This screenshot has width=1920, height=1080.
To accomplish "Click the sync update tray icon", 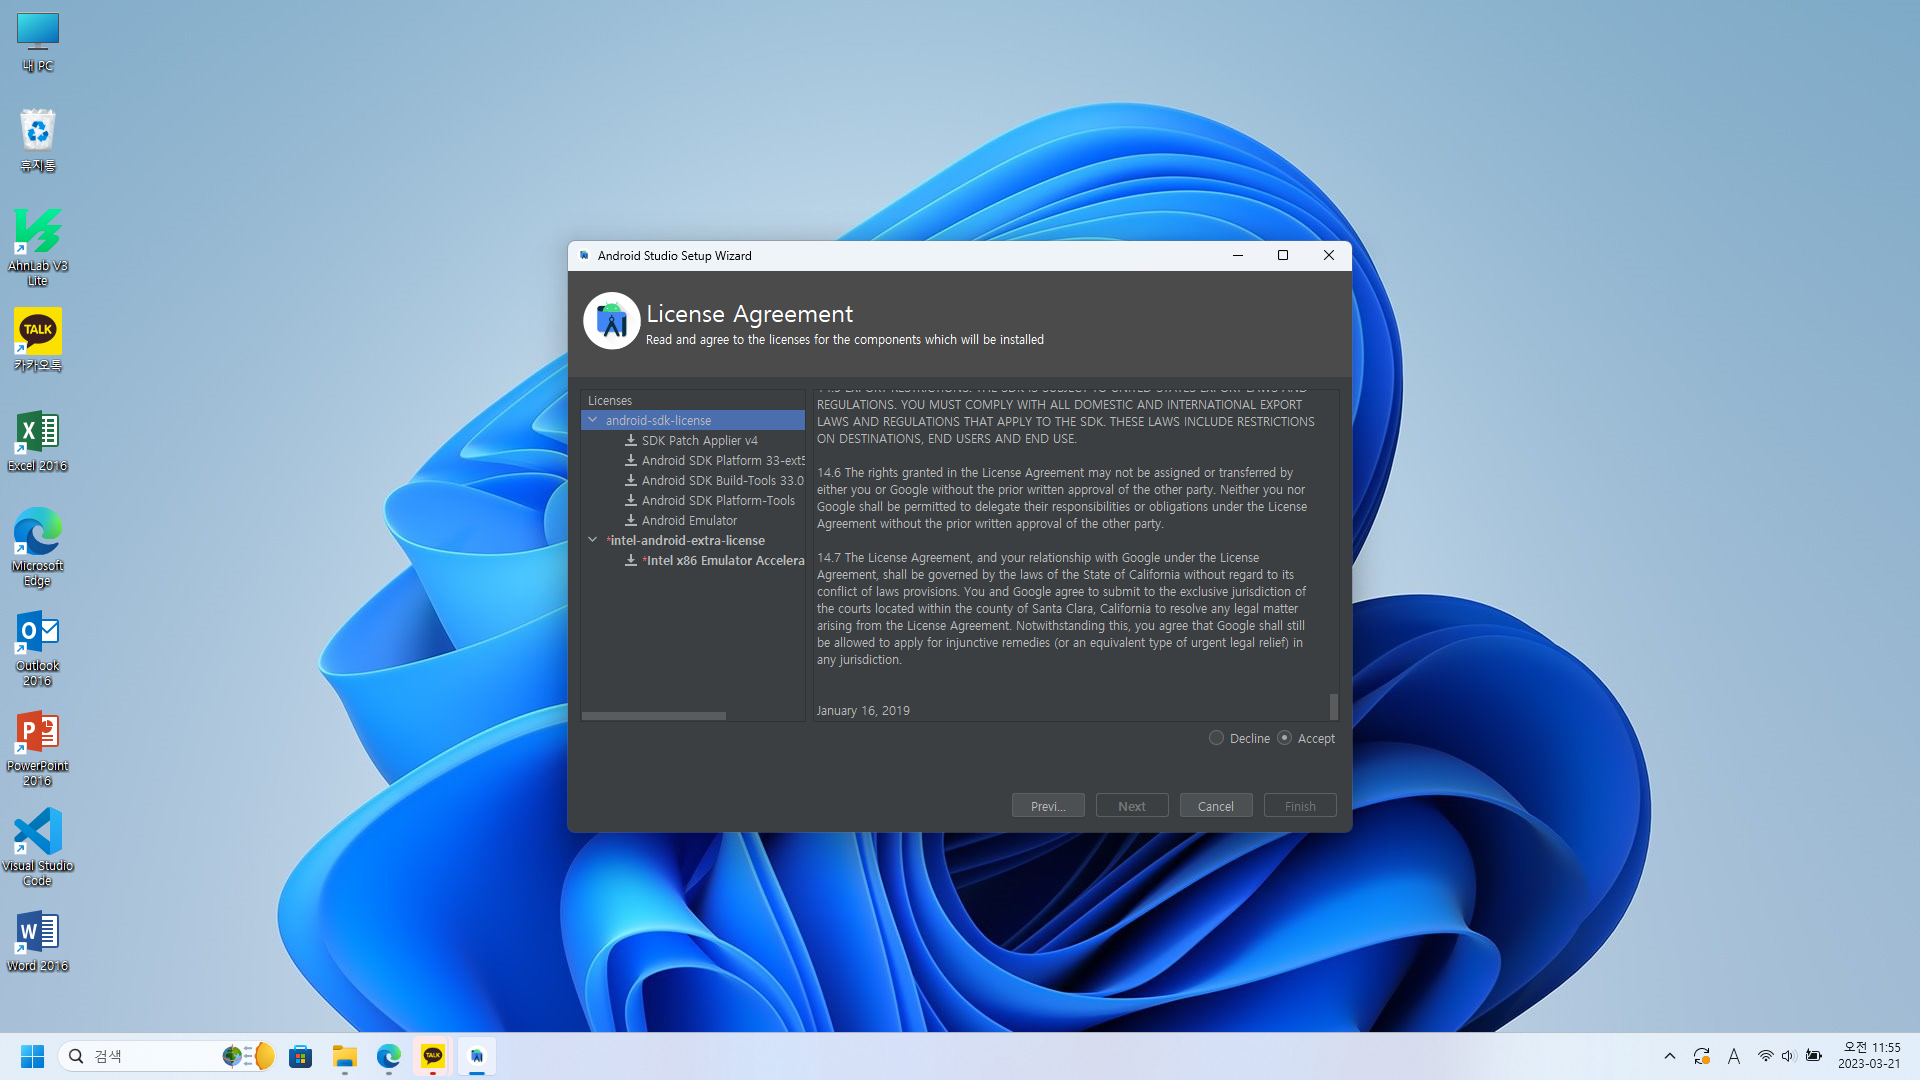I will (x=1701, y=1056).
